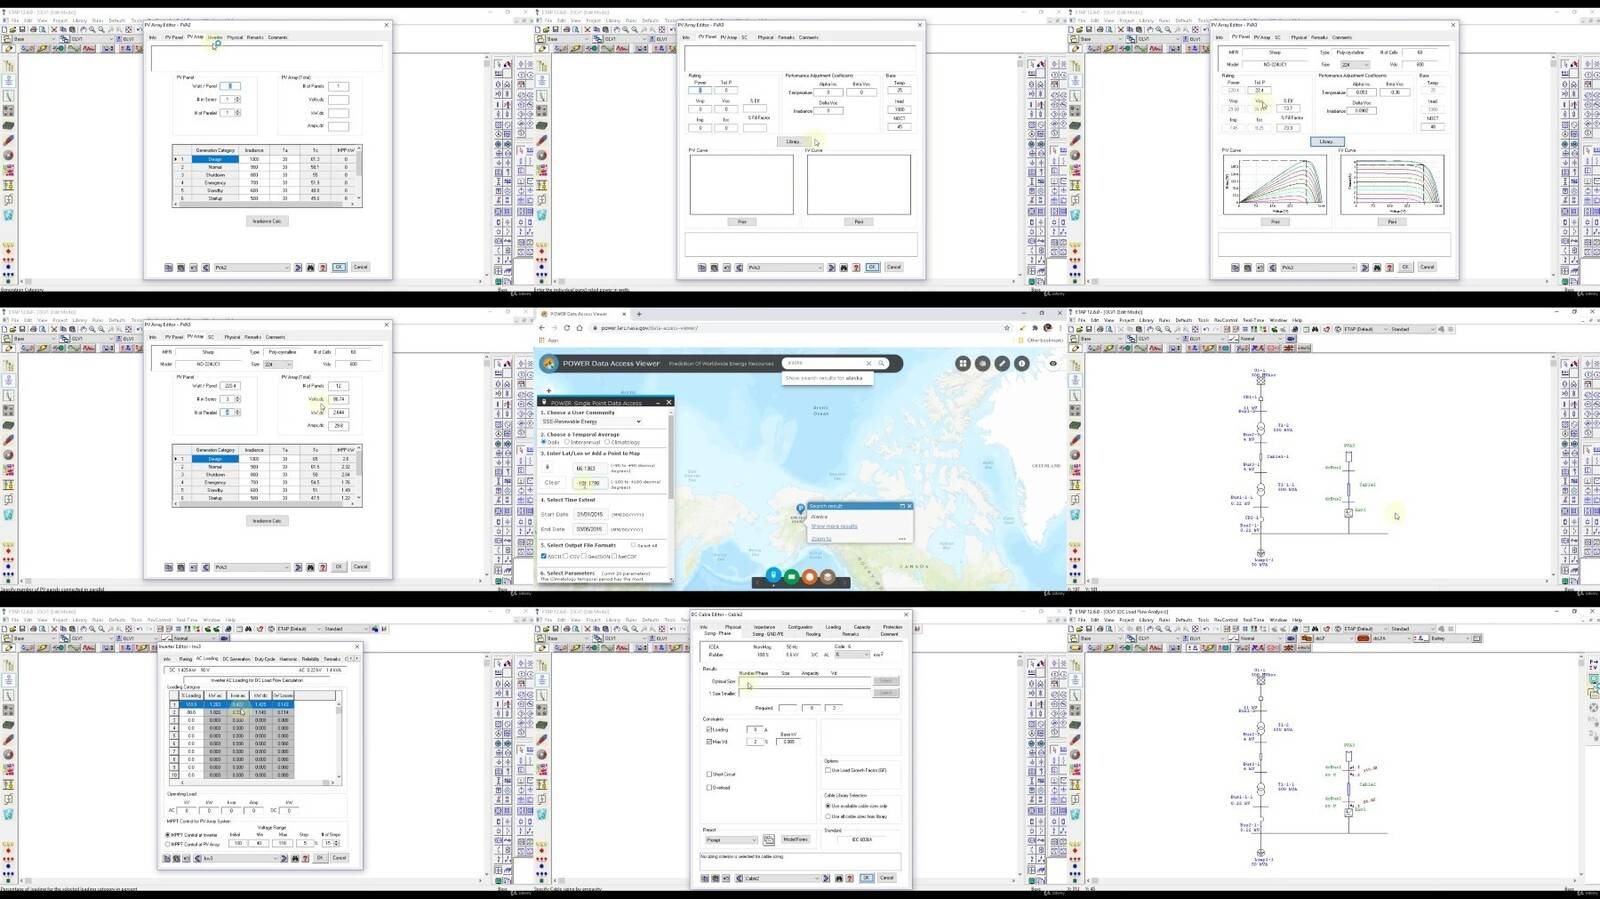Screen dimensions: 1600x899
Task: Select the Climatology temporal average radio button
Action: click(608, 442)
